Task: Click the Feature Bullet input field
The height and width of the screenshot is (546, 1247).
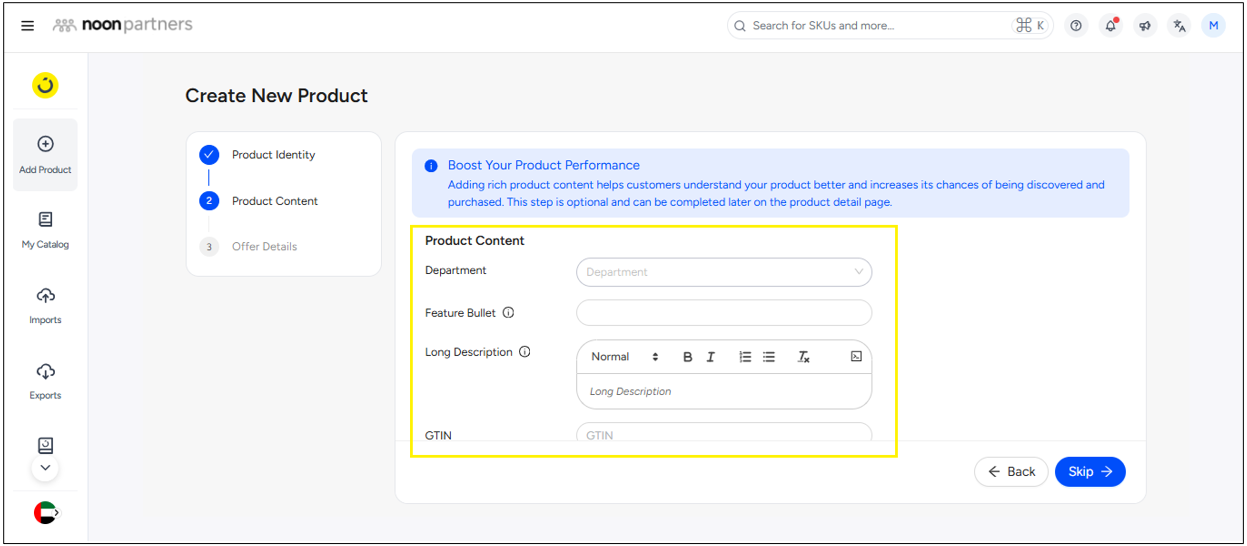Action: [x=724, y=313]
